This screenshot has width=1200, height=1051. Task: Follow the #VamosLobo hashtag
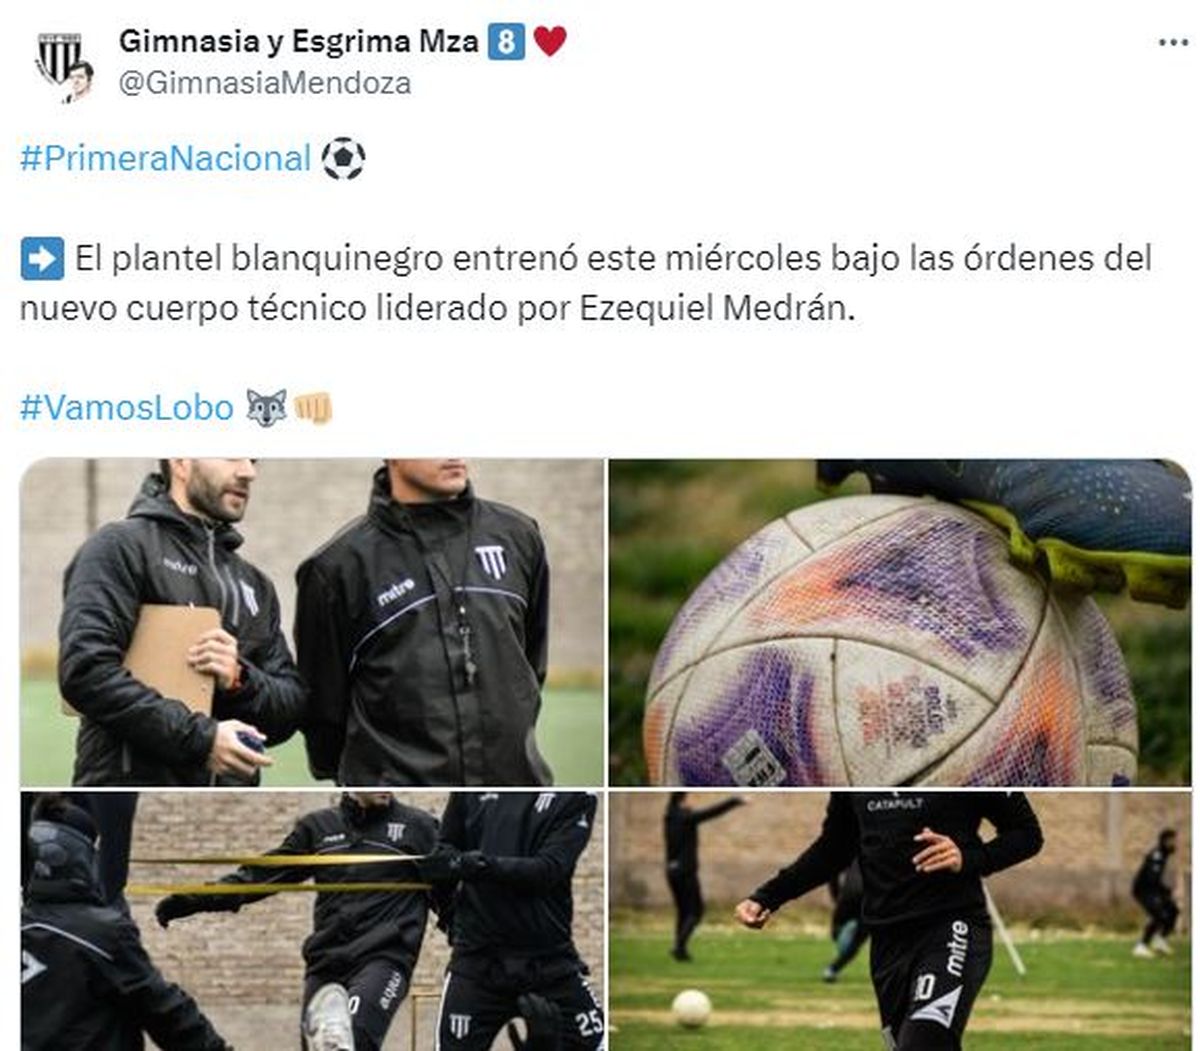click(x=127, y=407)
